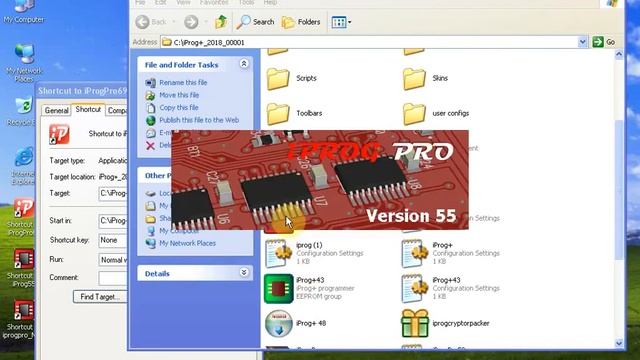Select the Skins folder
This screenshot has width=640, height=360.
pyautogui.click(x=425, y=78)
